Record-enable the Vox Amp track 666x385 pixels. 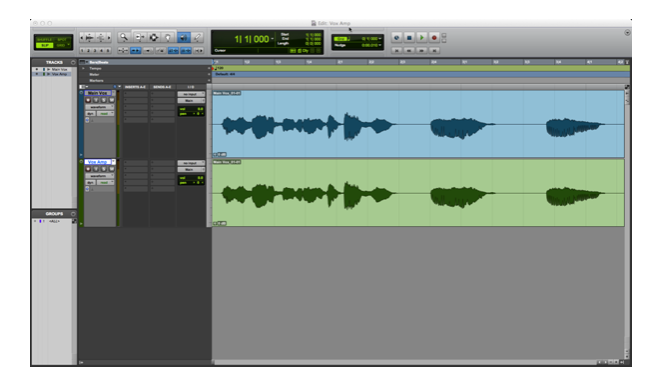pos(88,169)
